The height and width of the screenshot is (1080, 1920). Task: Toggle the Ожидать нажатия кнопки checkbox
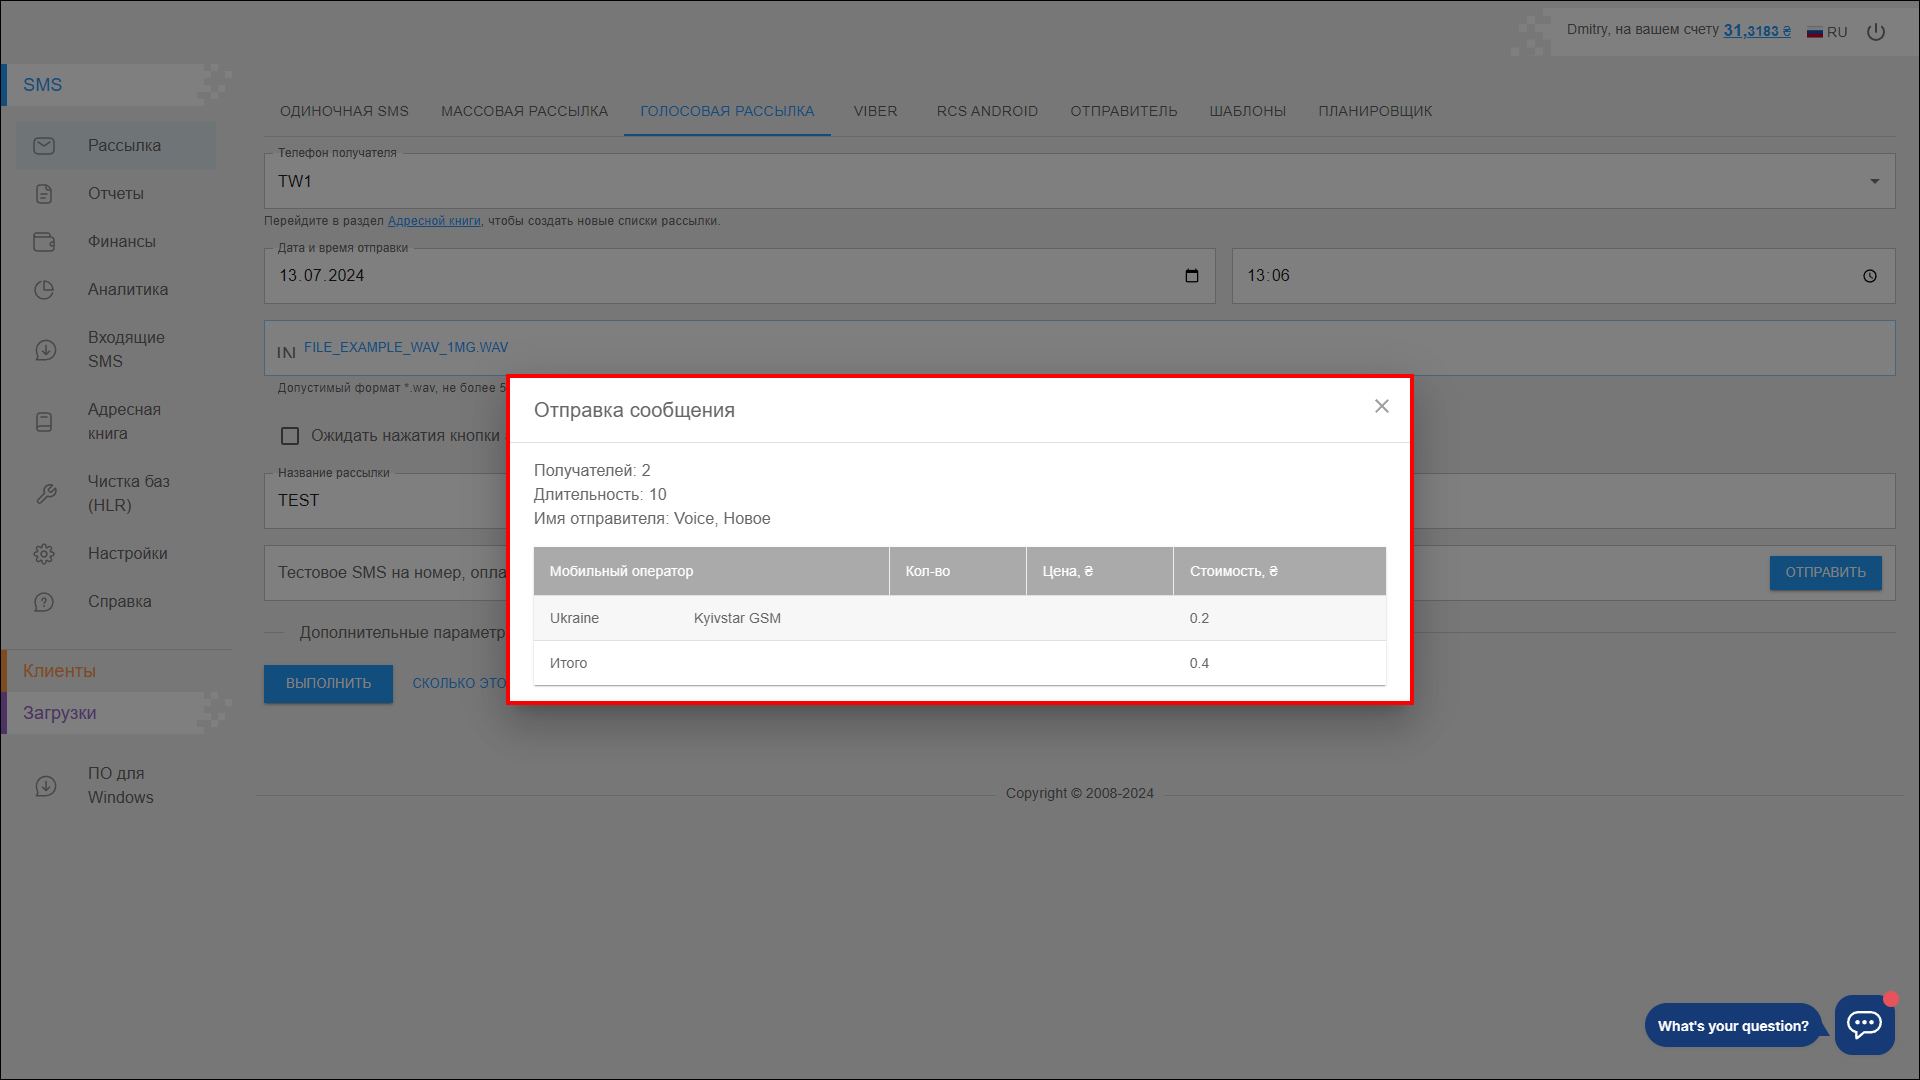290,436
